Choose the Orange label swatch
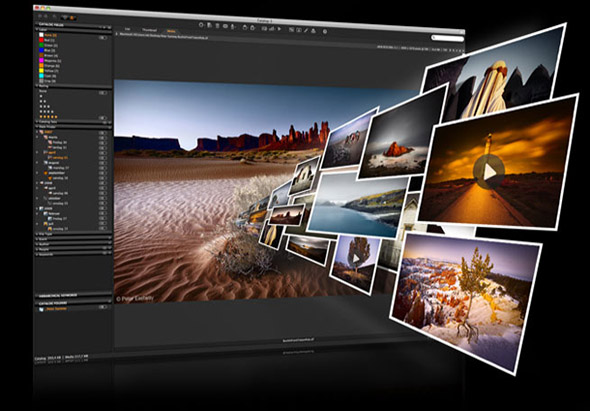590x411 pixels. (x=41, y=65)
